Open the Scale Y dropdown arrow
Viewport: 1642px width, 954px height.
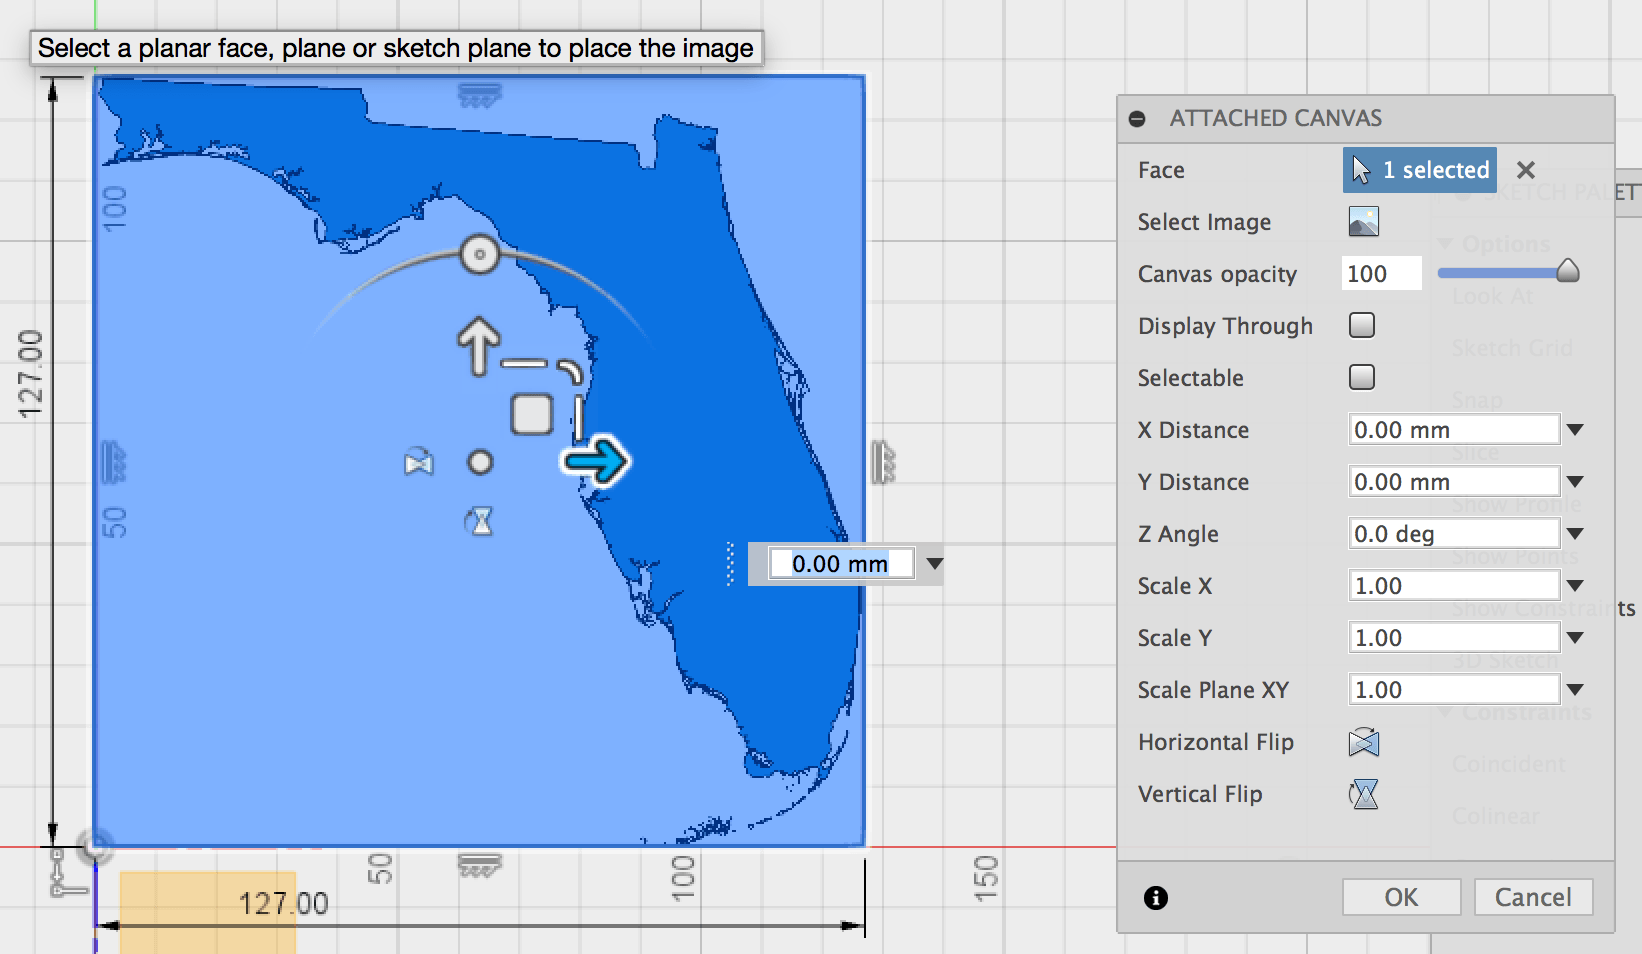[x=1575, y=638]
